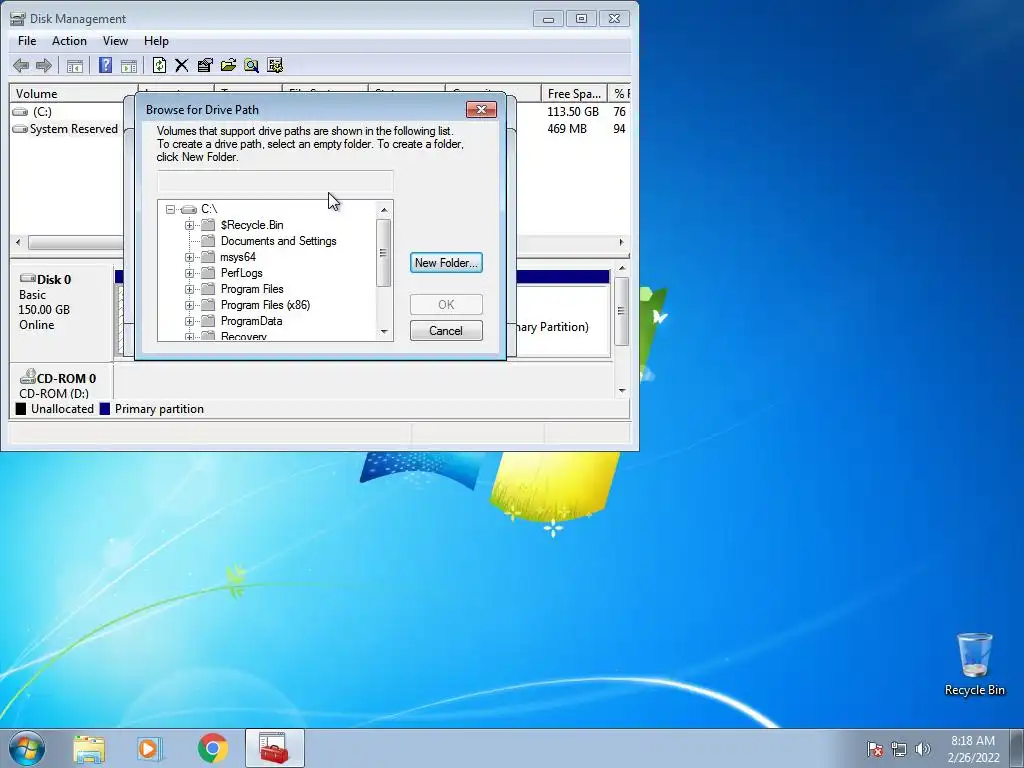Open Windows Explorer from the taskbar
The width and height of the screenshot is (1024, 768).
(x=89, y=748)
